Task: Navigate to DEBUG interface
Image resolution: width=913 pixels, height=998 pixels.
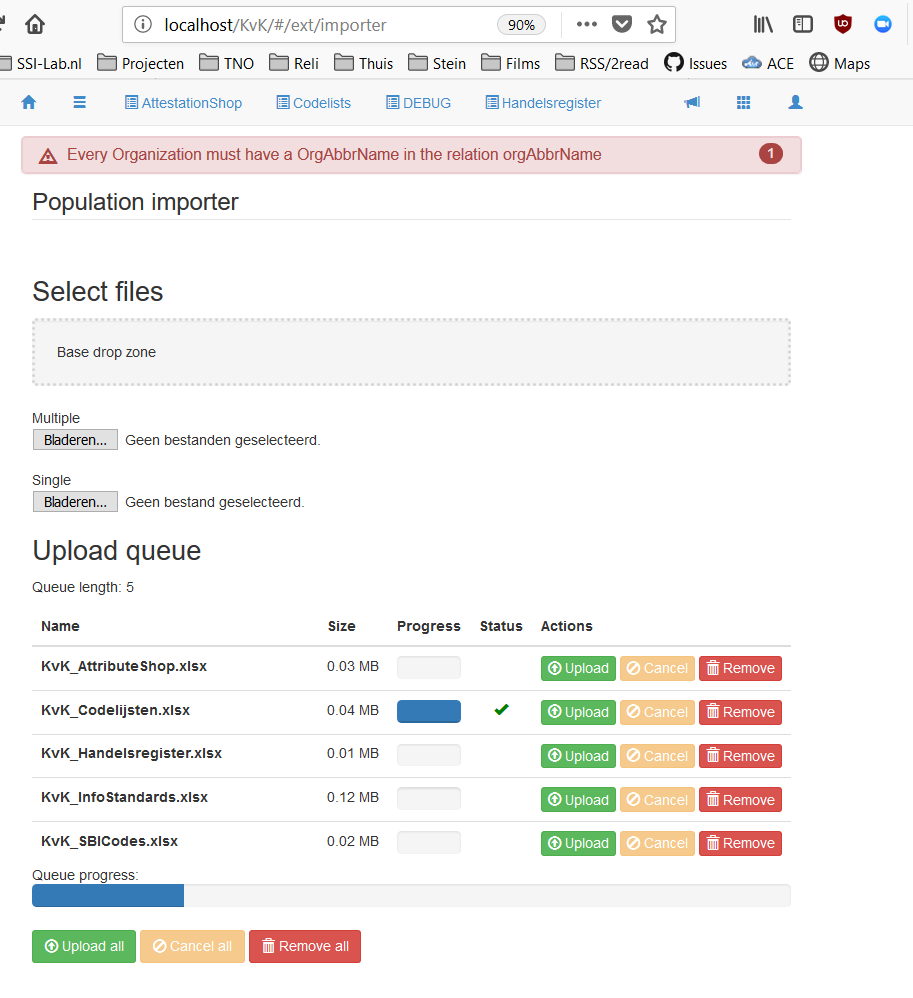Action: click(x=419, y=103)
